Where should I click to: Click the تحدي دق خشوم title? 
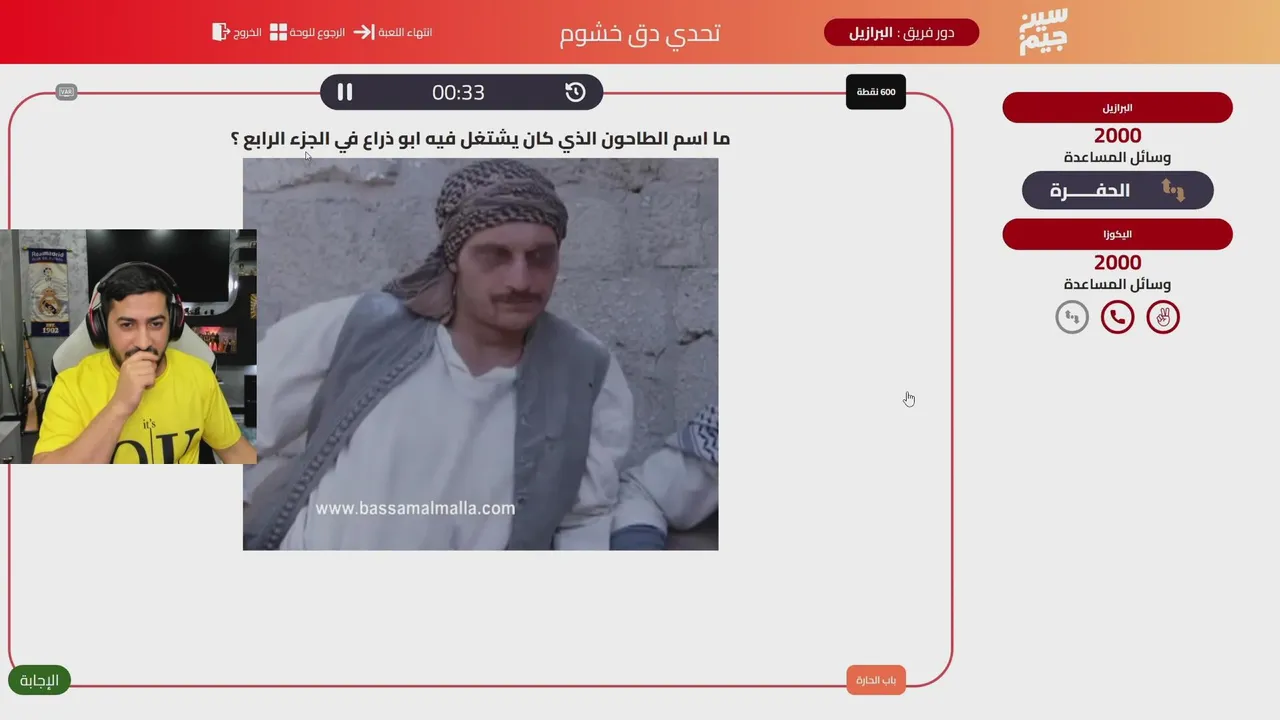tap(640, 33)
